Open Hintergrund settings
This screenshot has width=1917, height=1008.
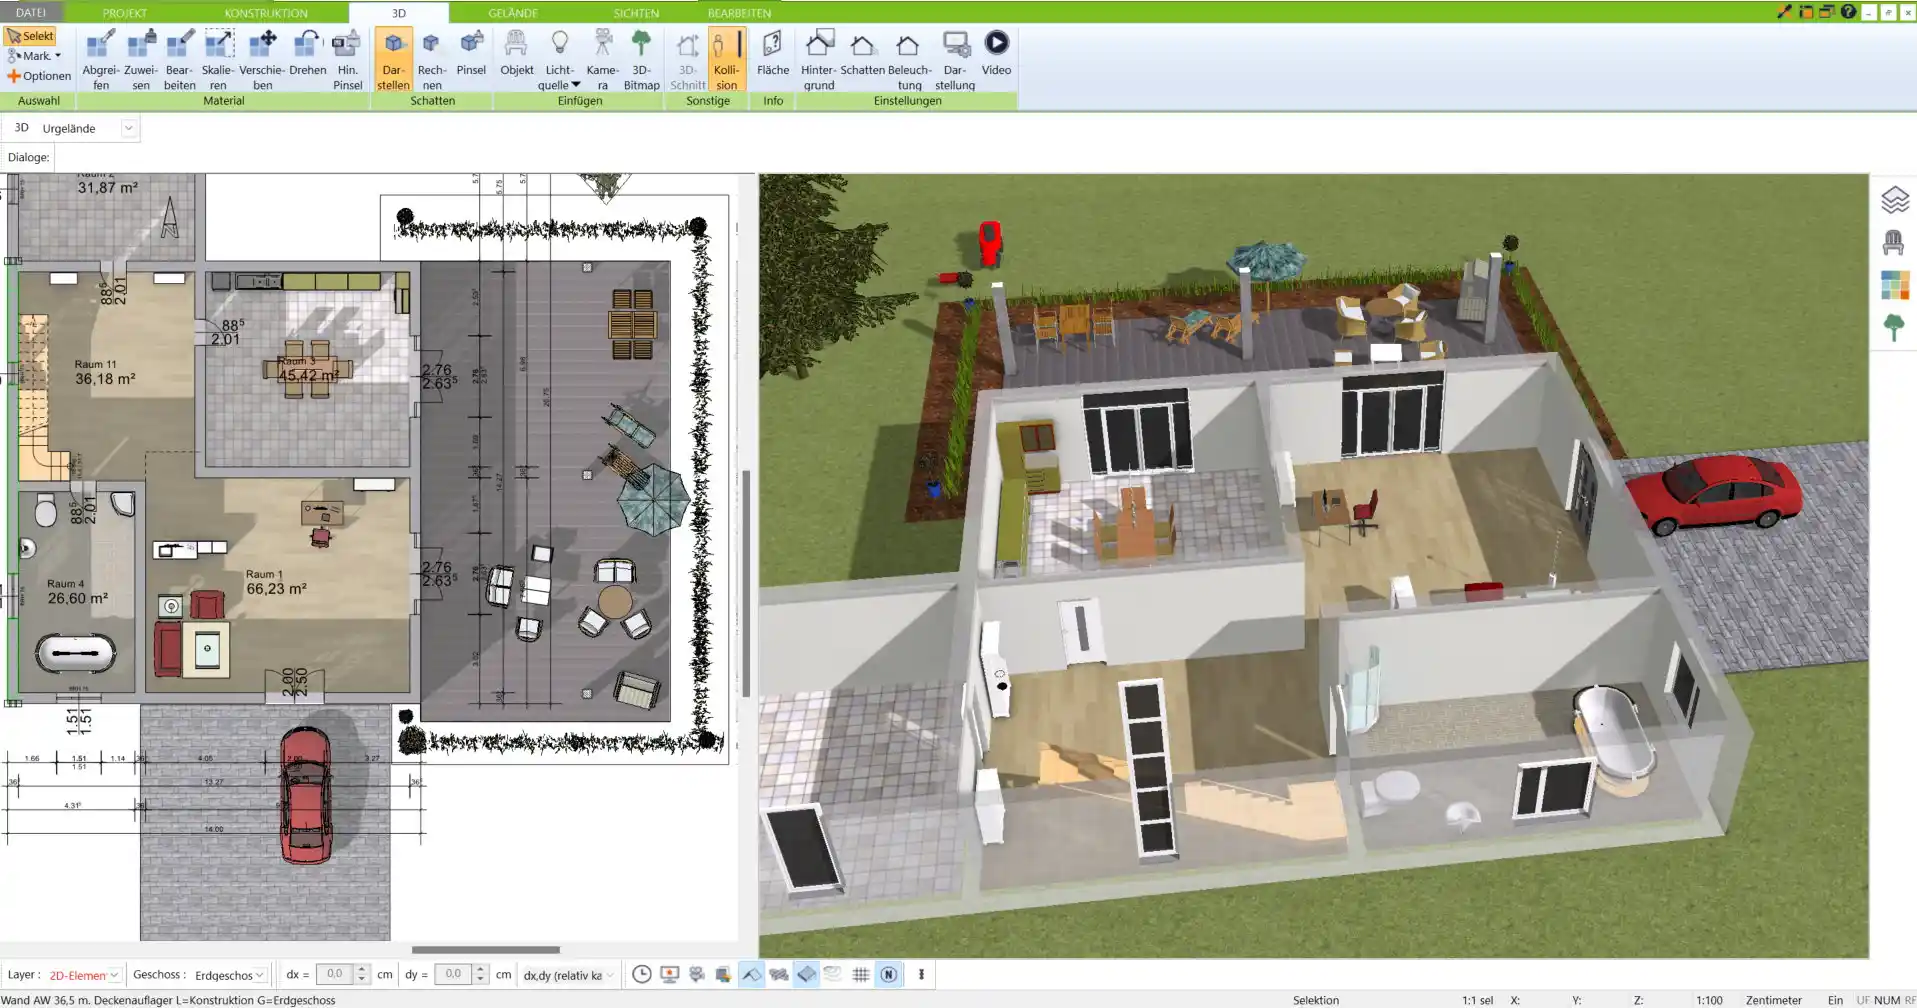(819, 60)
